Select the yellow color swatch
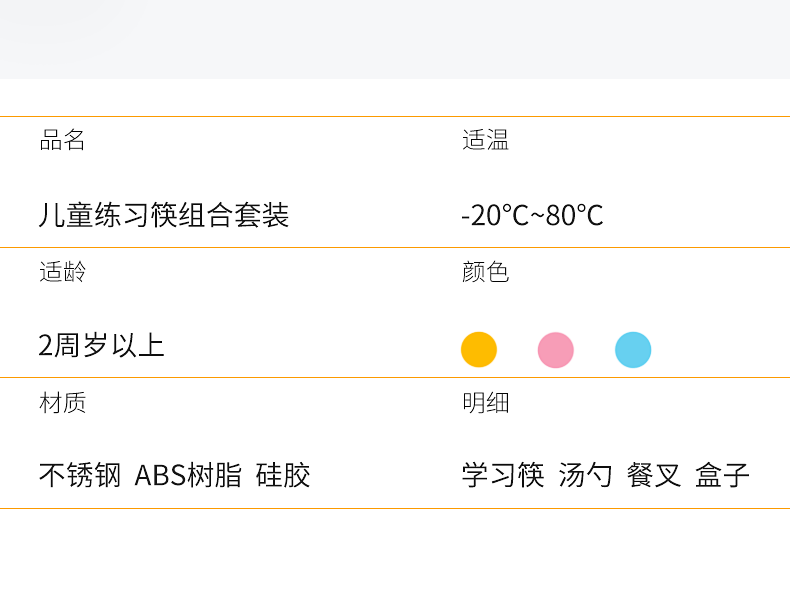The image size is (790, 591). (x=479, y=350)
